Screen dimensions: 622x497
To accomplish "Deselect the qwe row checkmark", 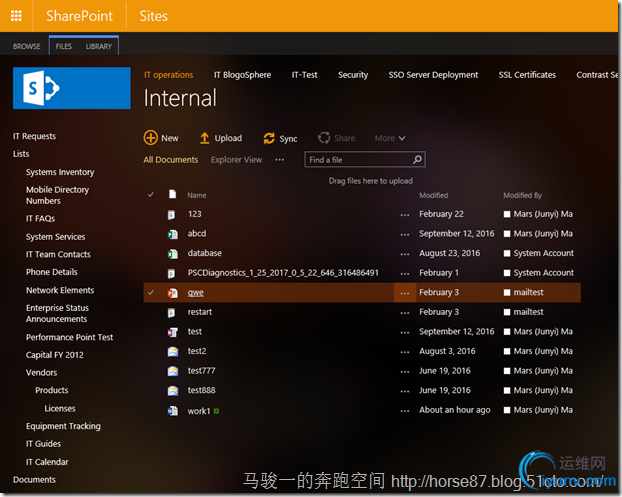I will (x=151, y=292).
